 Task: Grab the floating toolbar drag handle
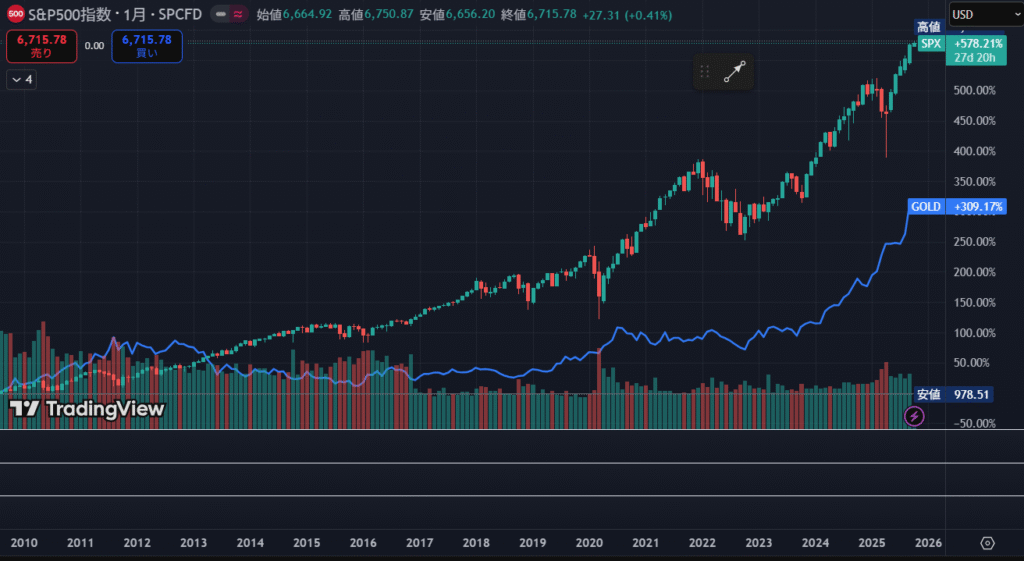coord(705,72)
